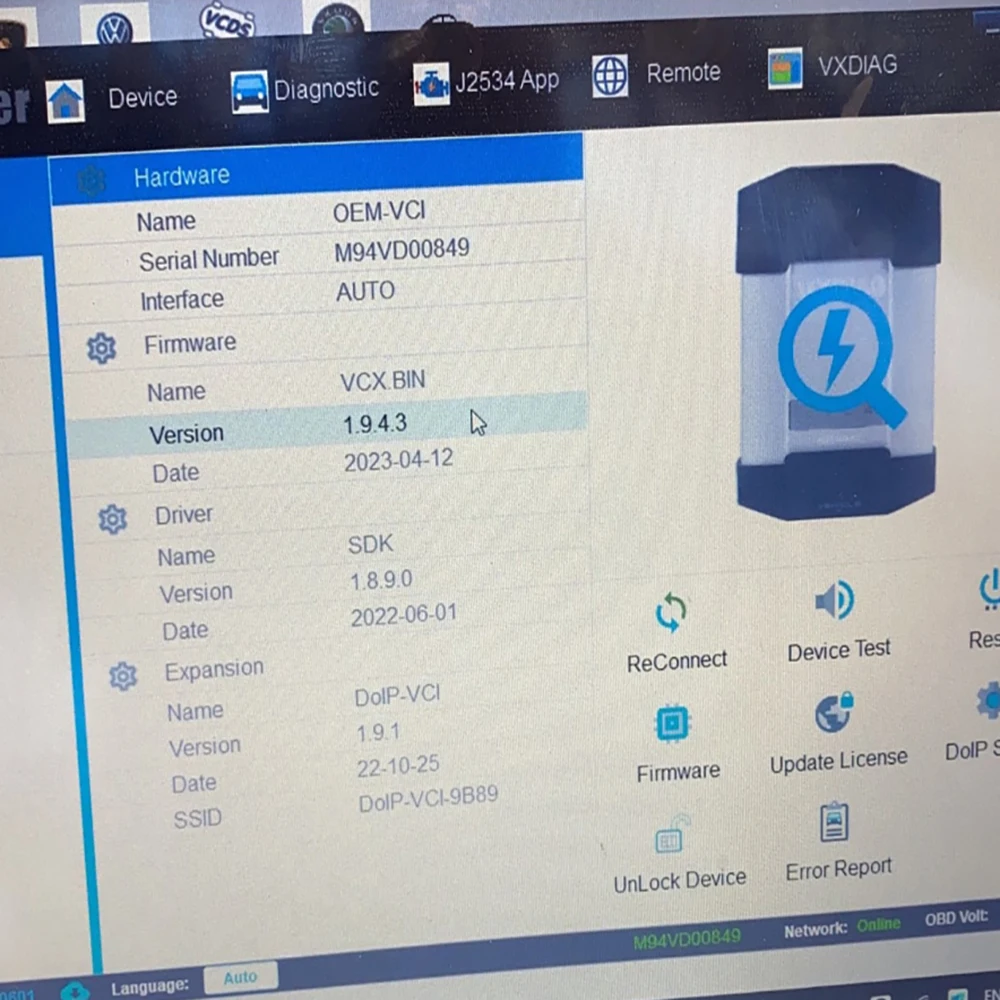The width and height of the screenshot is (1000, 1000).
Task: Click the VCI device image thumbnail
Action: point(837,342)
